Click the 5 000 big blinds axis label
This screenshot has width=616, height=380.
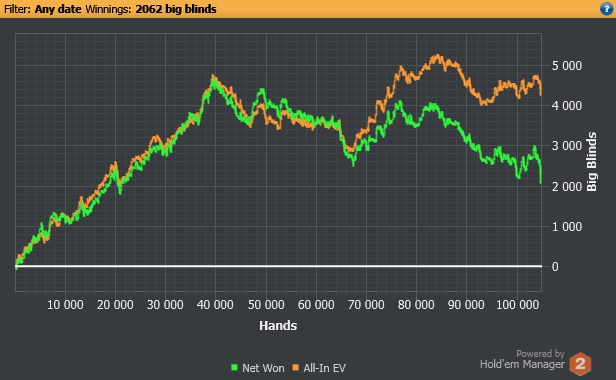pos(566,66)
